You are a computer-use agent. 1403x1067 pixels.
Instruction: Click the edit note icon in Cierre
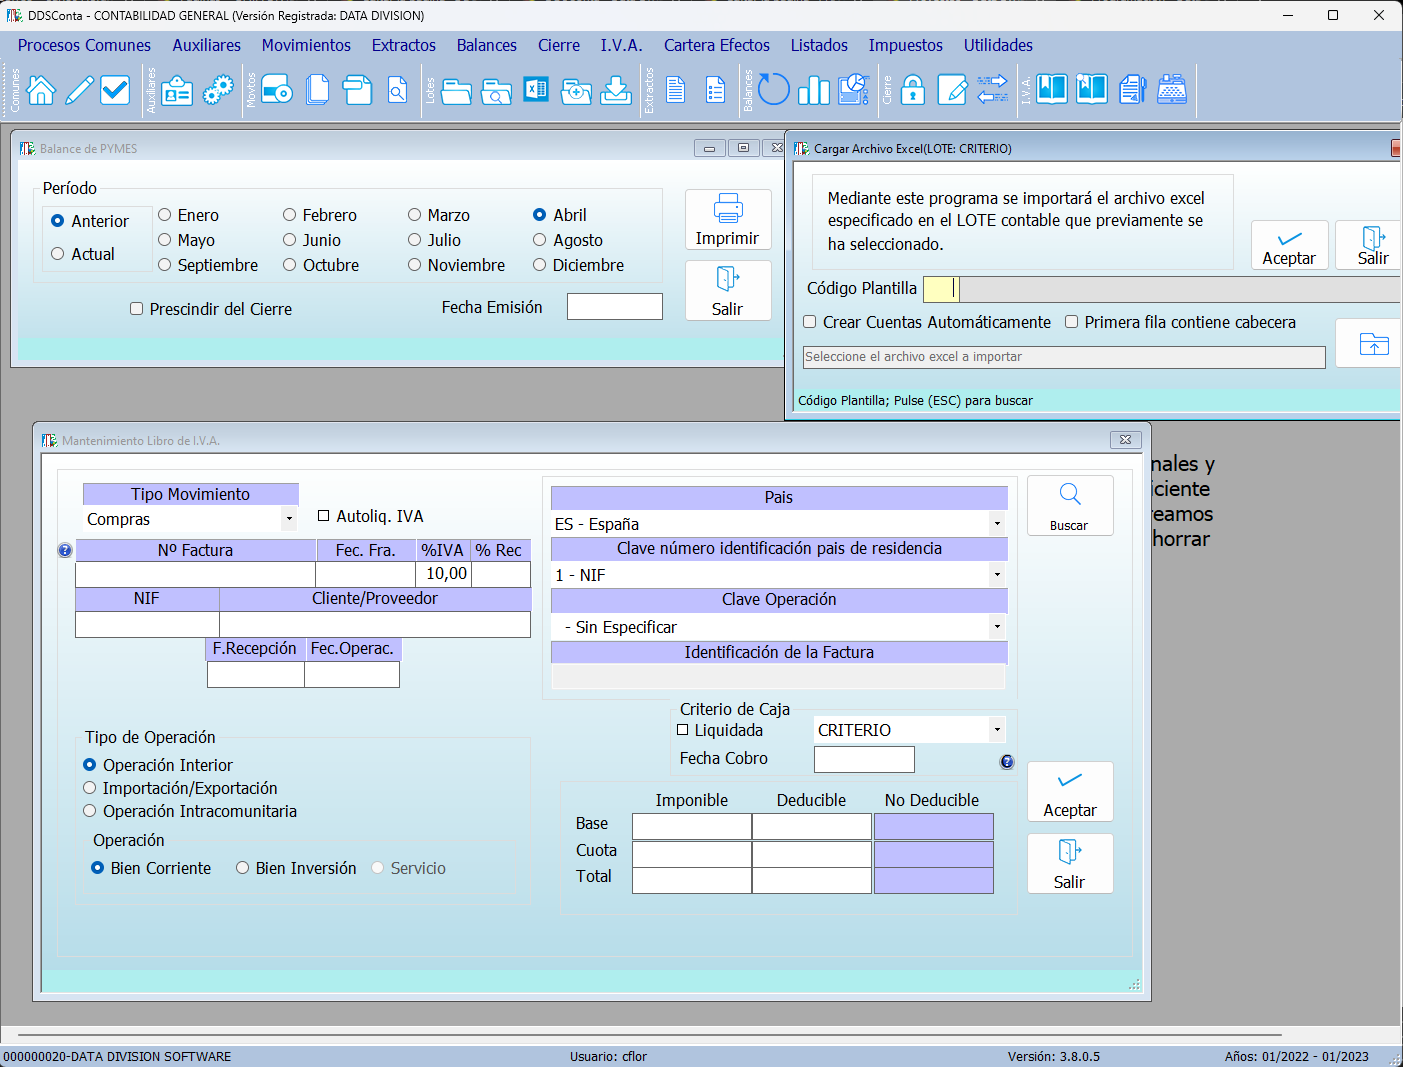[x=952, y=90]
